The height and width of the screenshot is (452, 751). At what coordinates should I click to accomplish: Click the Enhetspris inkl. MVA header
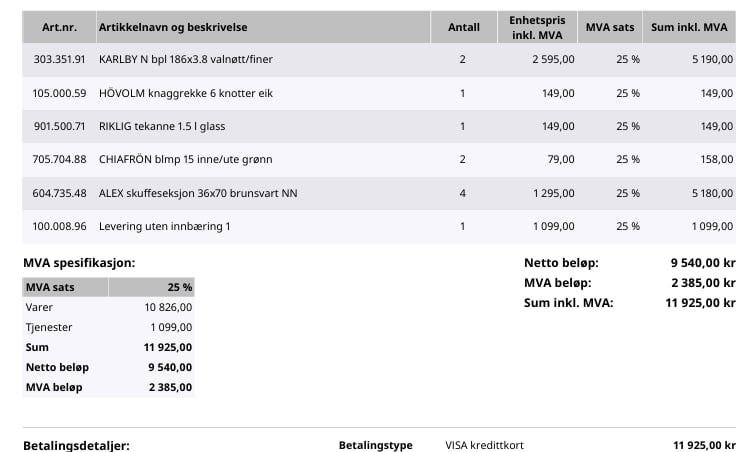(x=536, y=27)
